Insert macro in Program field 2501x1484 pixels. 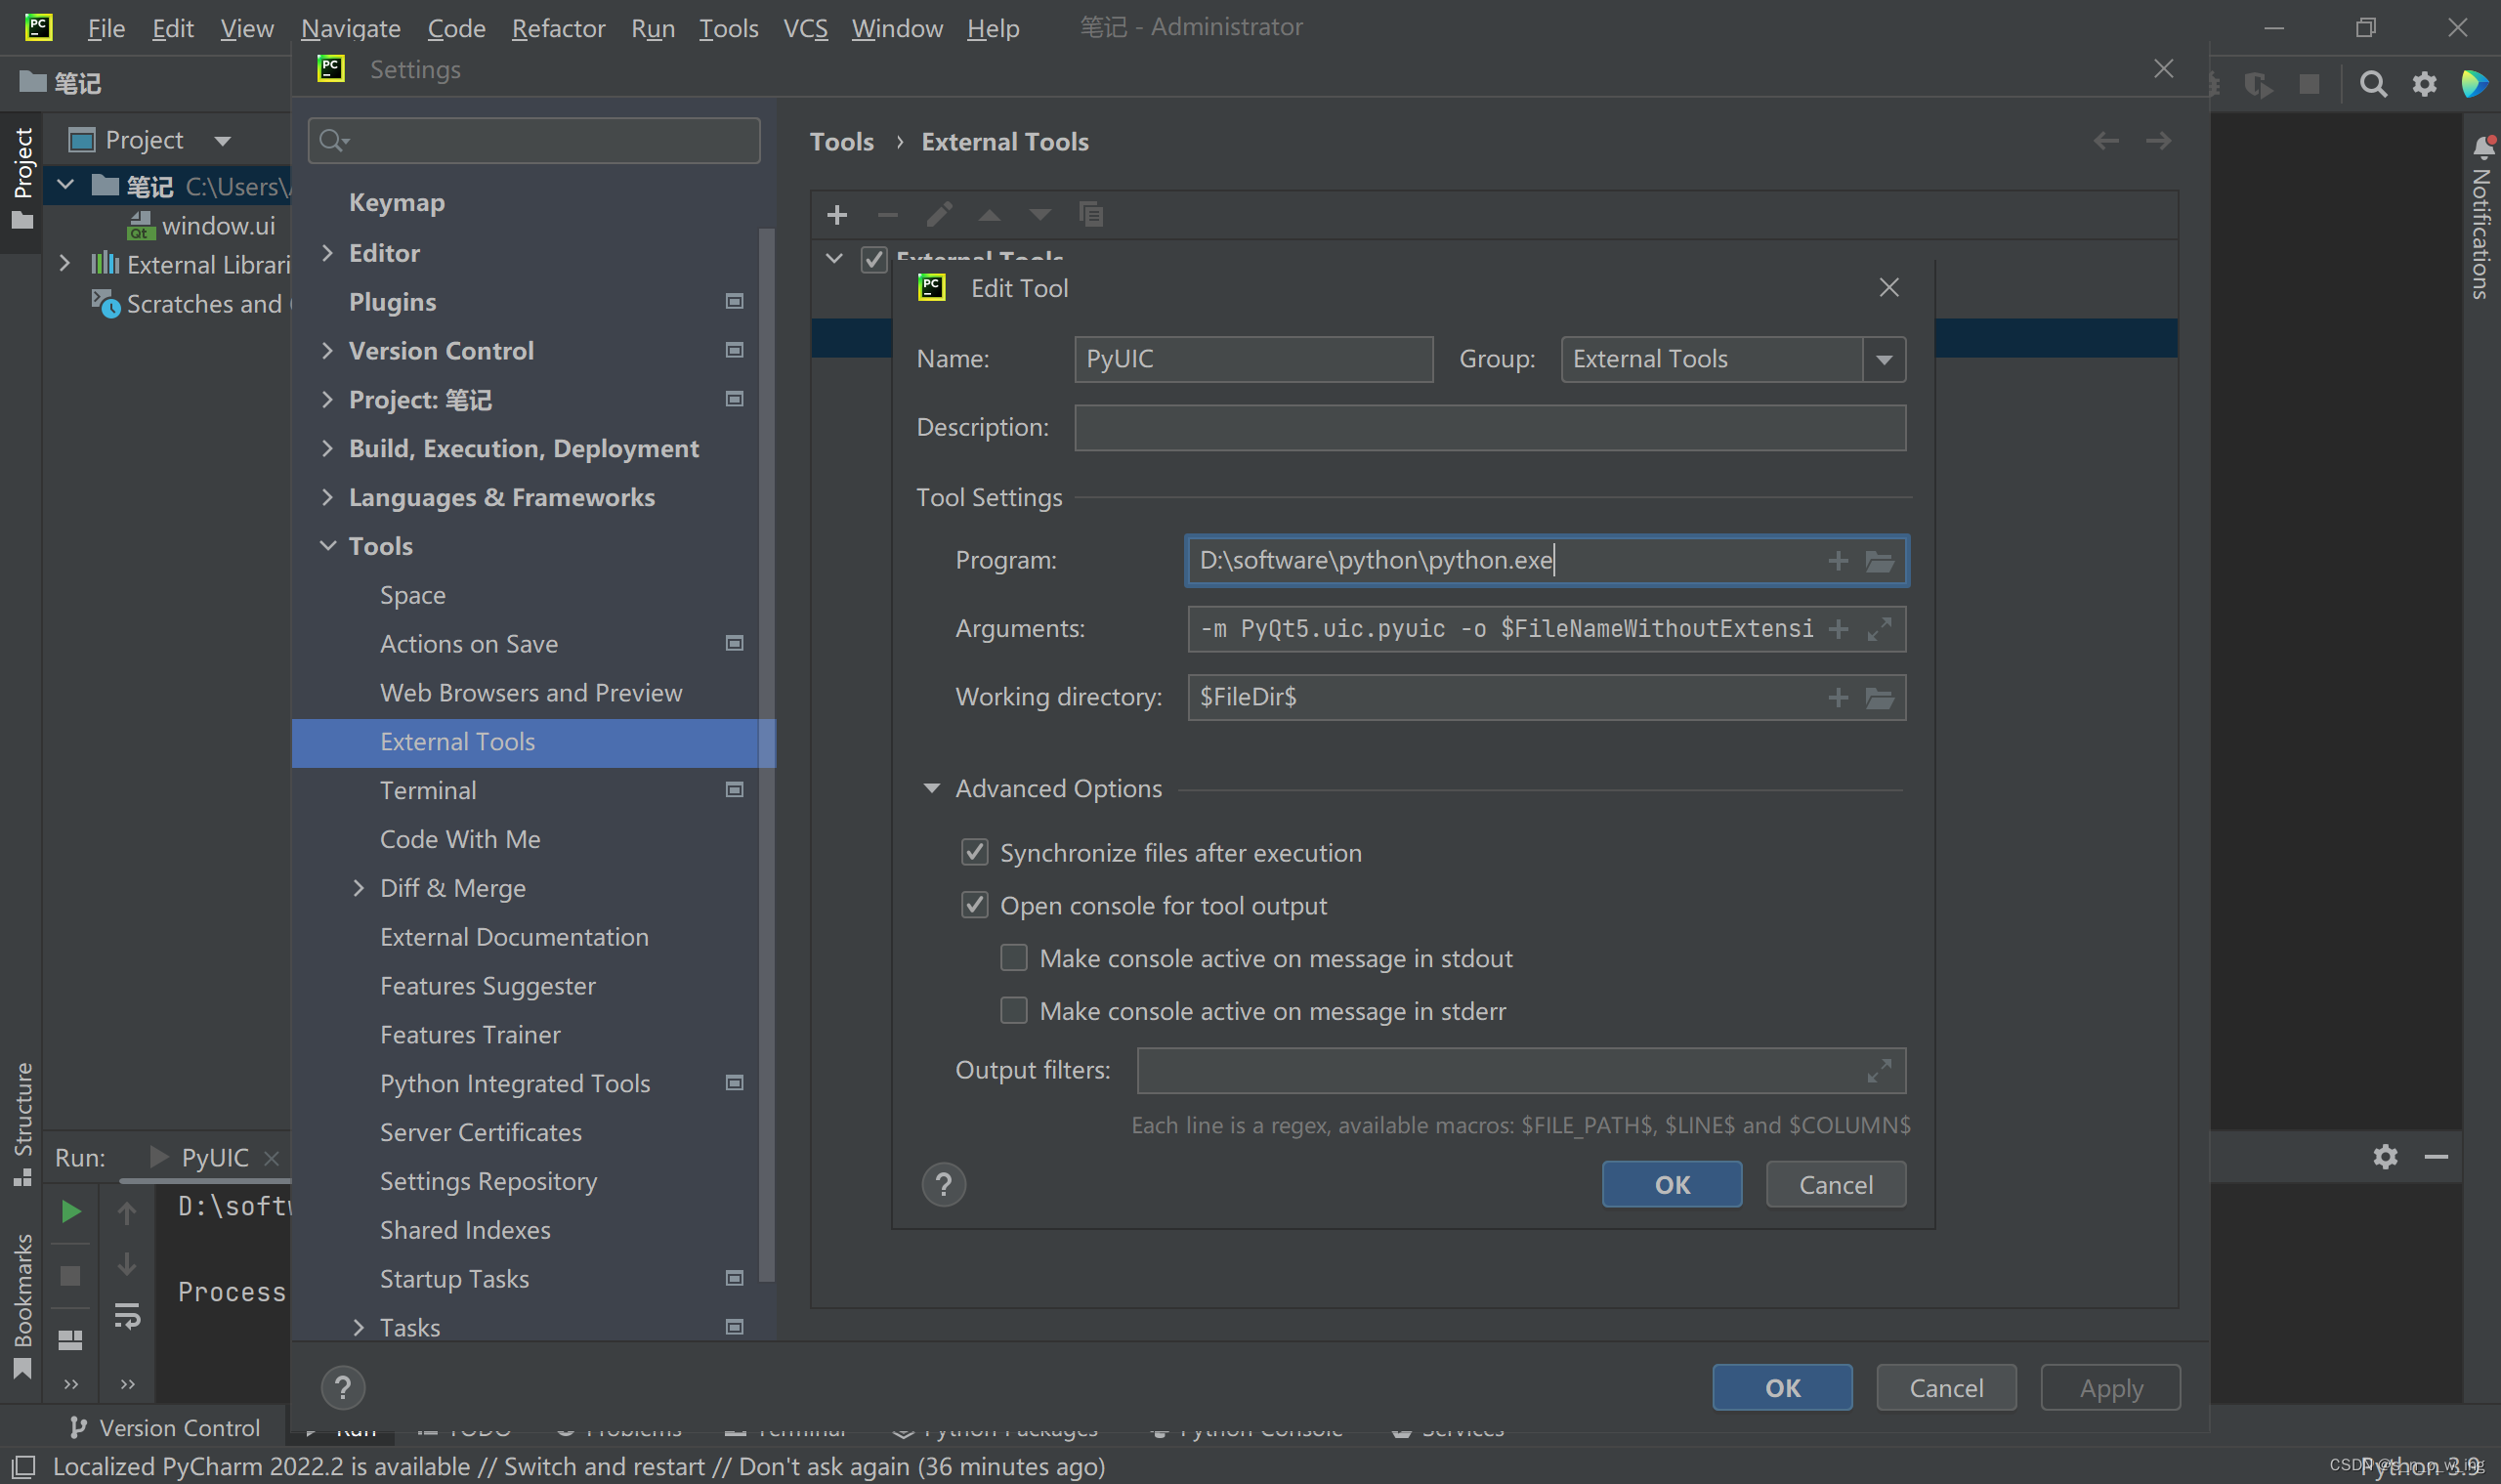(1838, 561)
